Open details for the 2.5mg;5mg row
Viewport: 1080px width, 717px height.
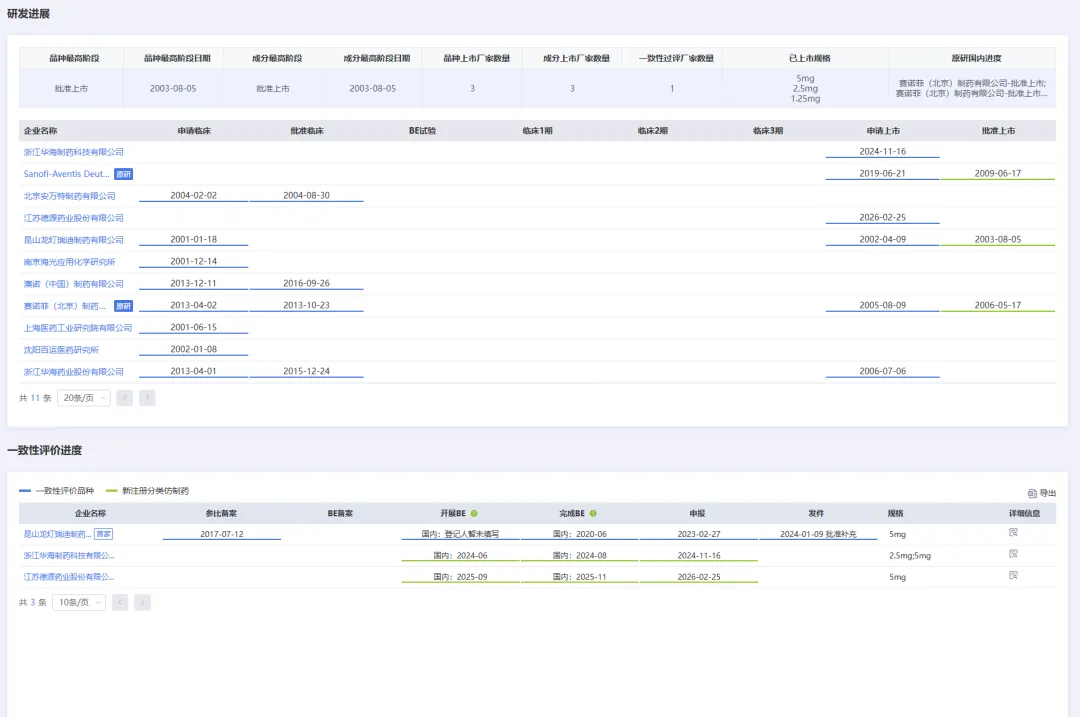pos(1012,554)
